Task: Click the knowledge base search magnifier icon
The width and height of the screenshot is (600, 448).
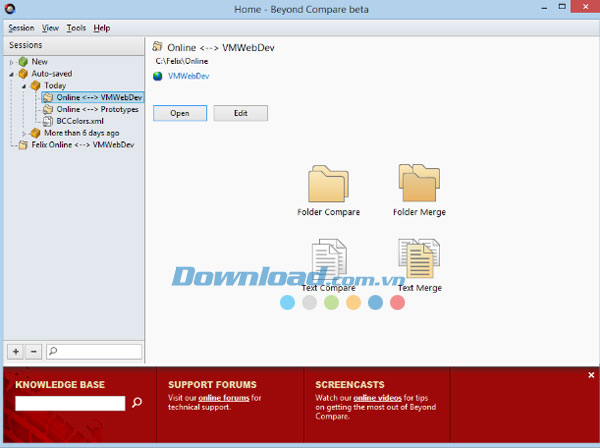Action: [x=137, y=403]
